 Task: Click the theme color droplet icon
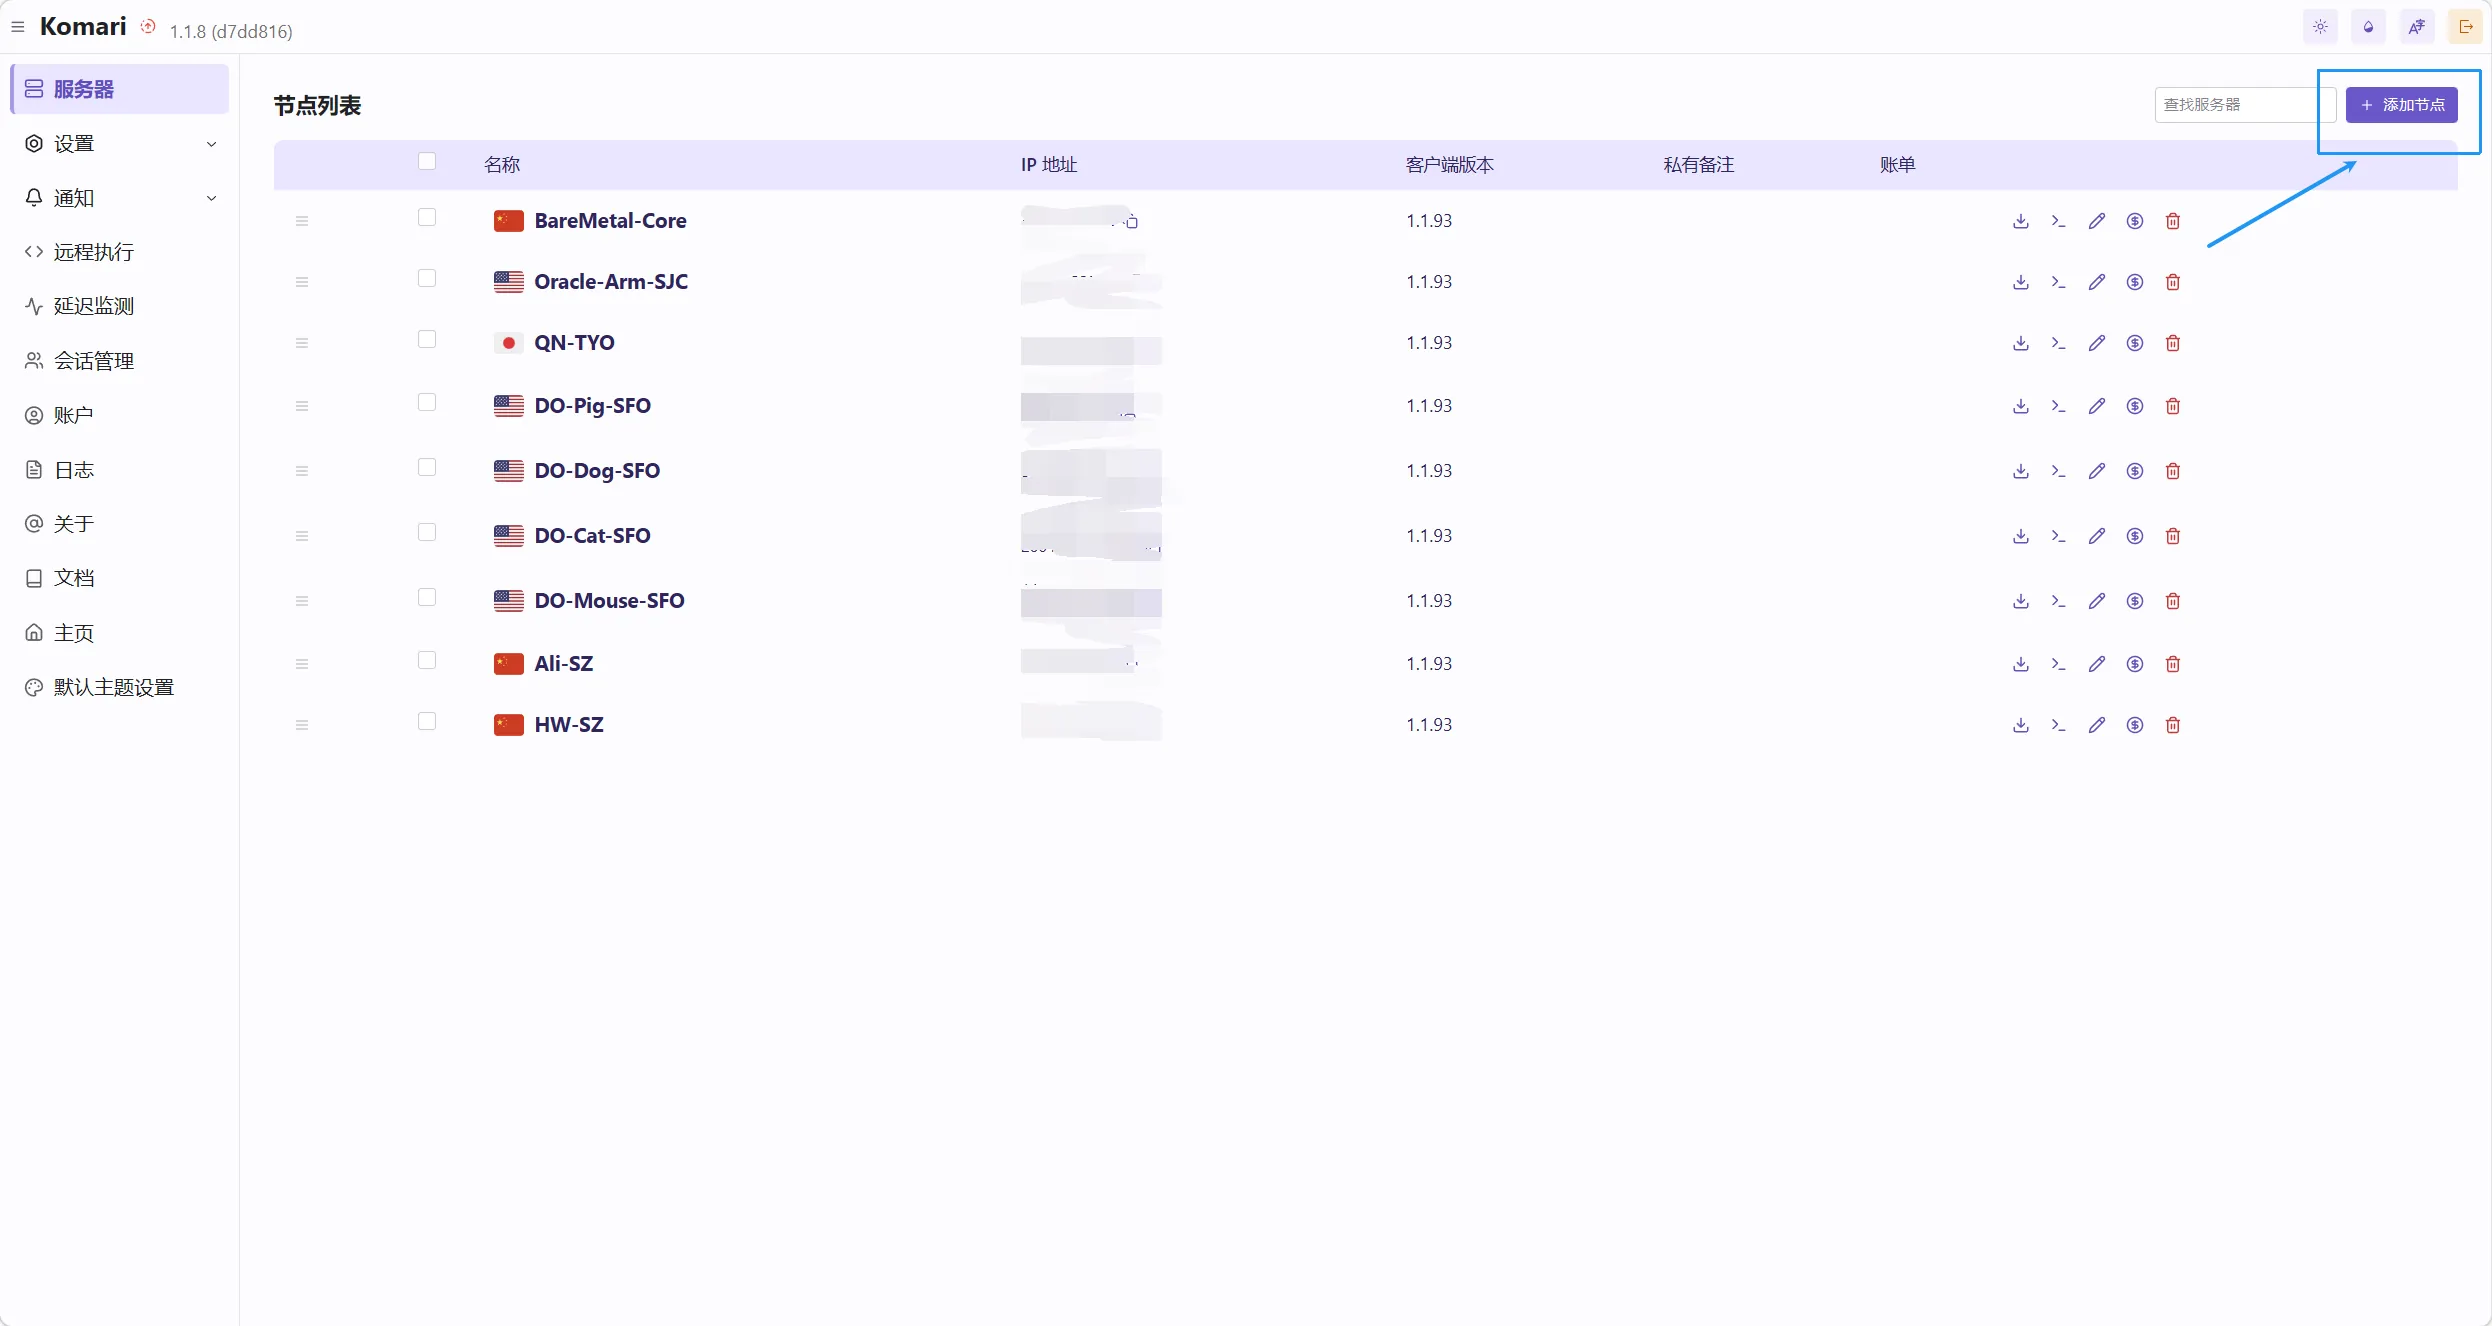[2368, 27]
